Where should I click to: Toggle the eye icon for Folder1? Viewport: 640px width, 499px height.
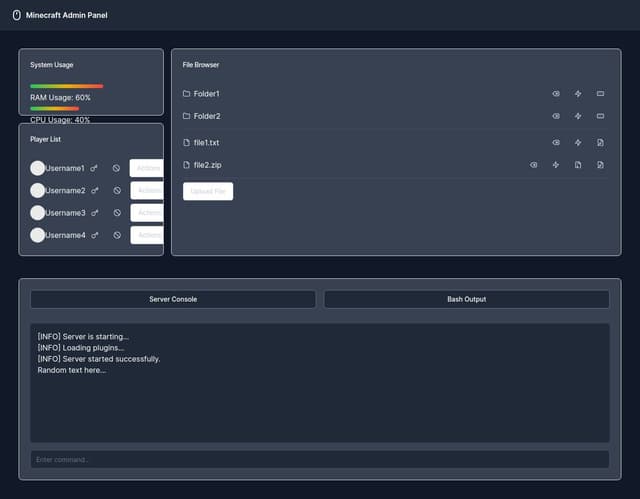pos(556,94)
